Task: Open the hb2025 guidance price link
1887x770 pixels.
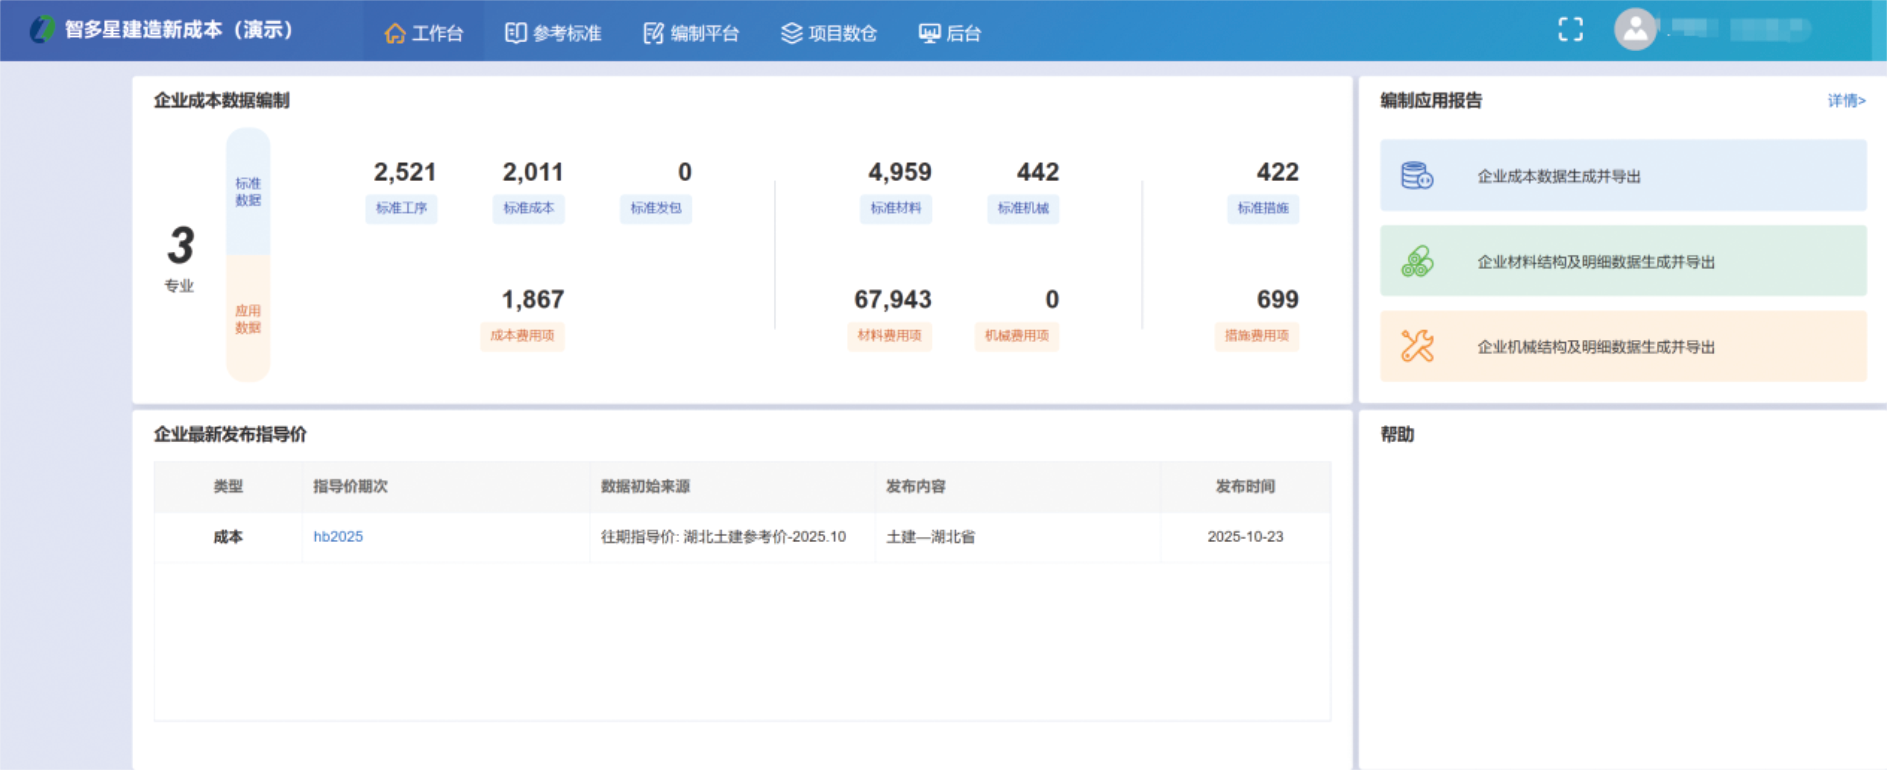Action: (338, 537)
